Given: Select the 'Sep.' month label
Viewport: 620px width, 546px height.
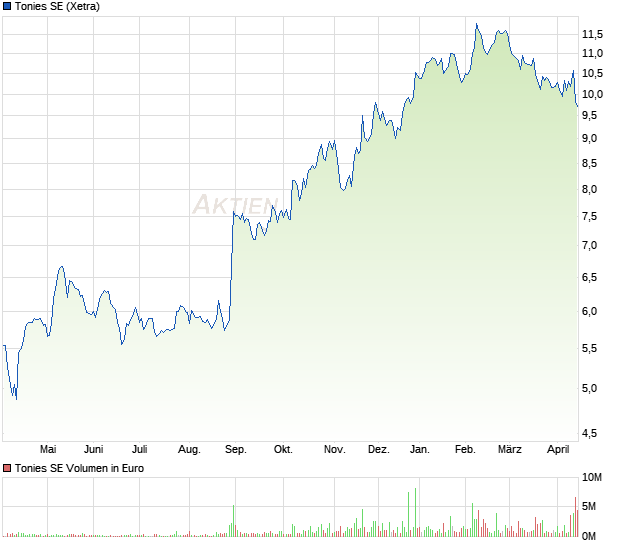Looking at the screenshot, I should (x=236, y=450).
